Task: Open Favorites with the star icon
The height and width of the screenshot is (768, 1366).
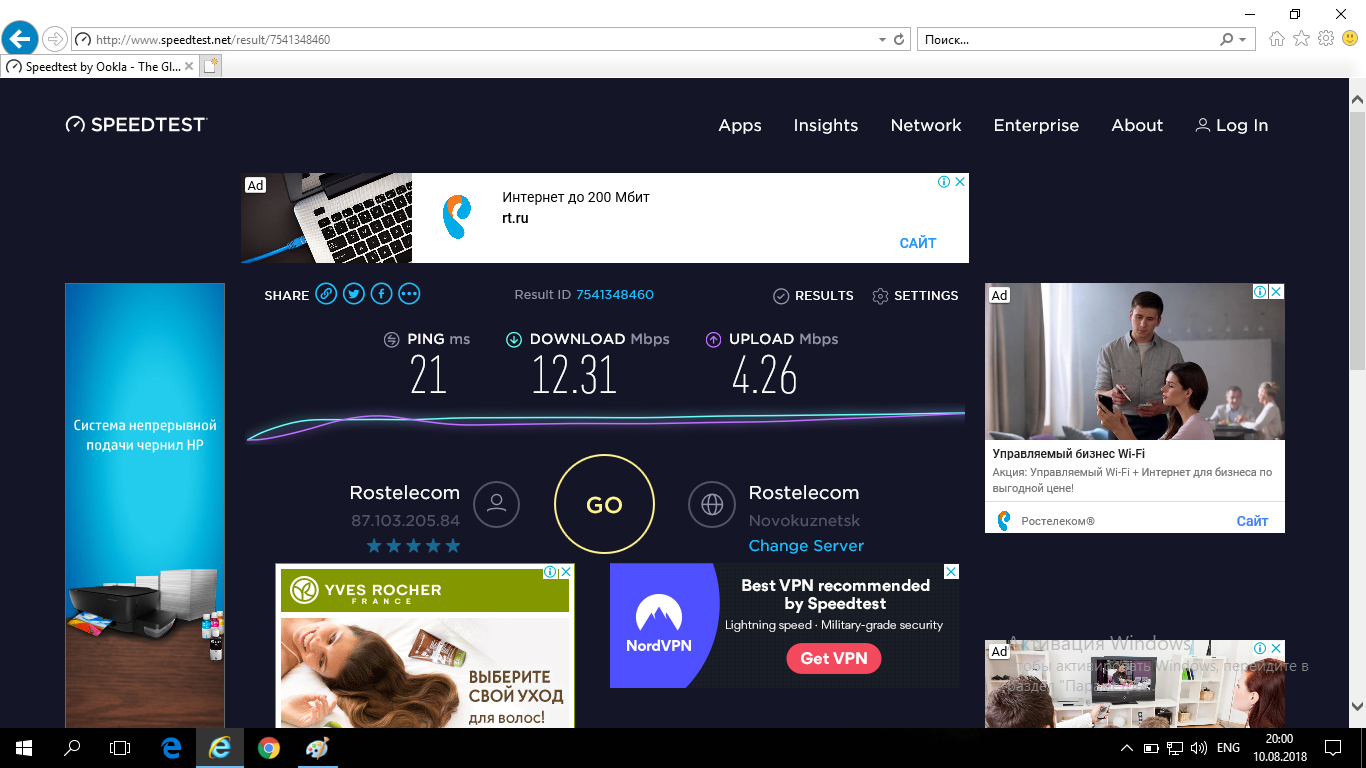Action: click(x=1301, y=39)
